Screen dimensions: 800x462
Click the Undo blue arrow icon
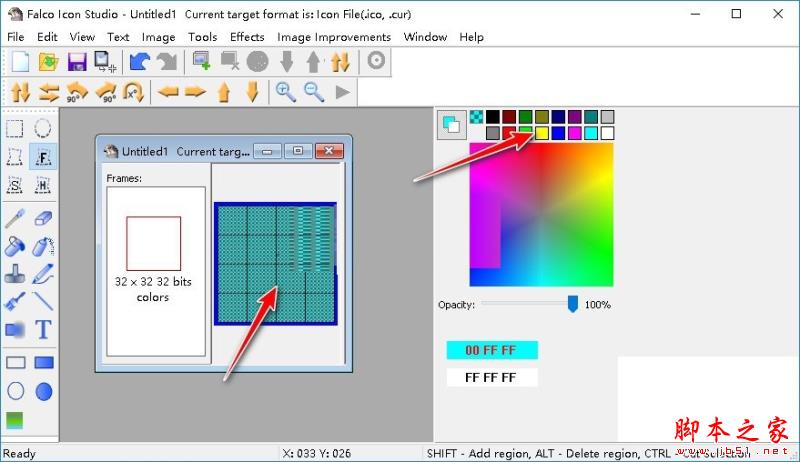coord(139,61)
